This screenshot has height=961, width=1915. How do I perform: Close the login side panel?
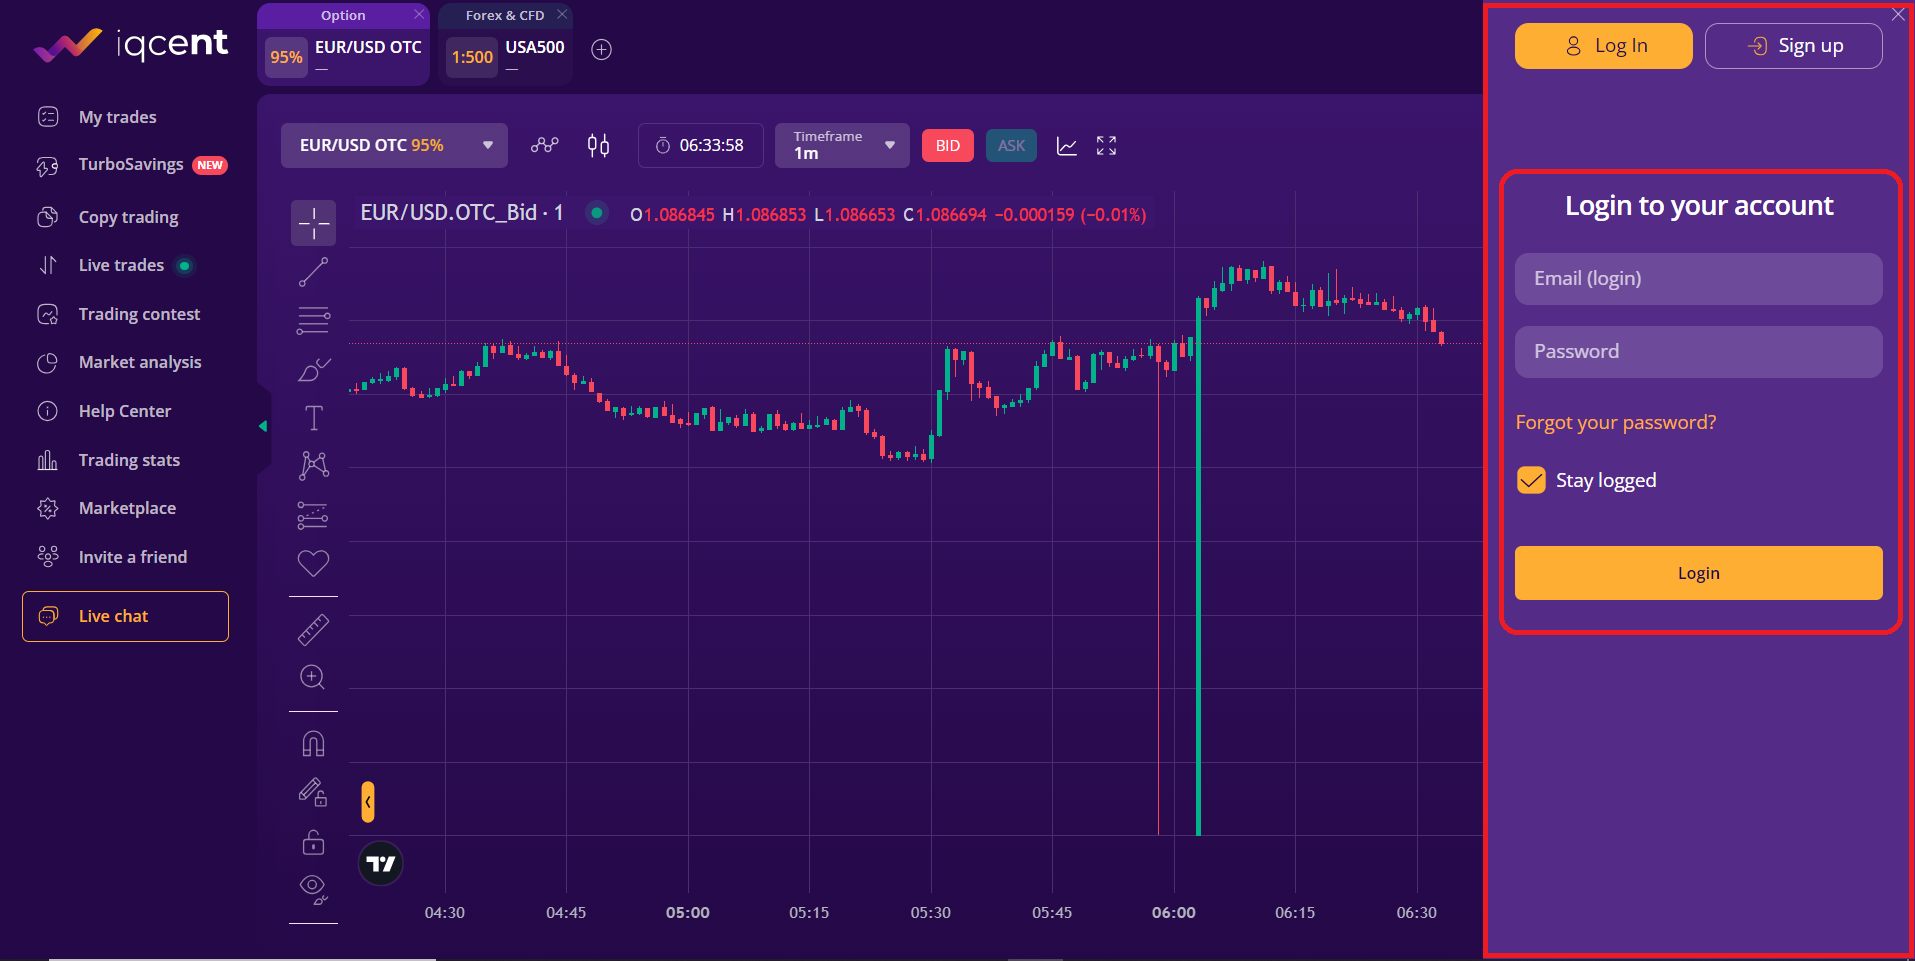pos(1898,14)
